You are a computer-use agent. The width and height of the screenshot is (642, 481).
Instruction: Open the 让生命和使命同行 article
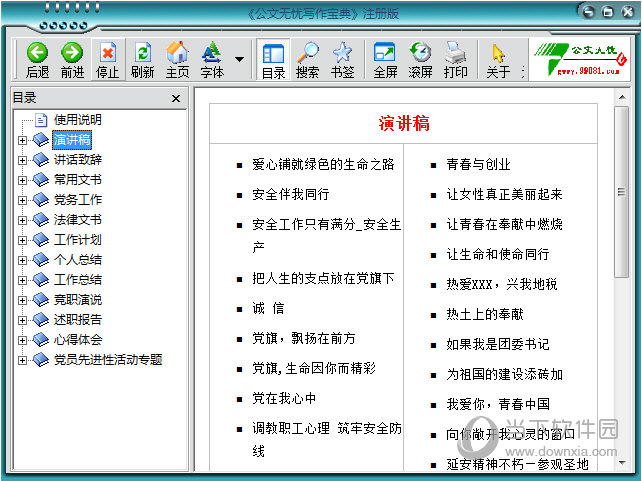[x=498, y=255]
